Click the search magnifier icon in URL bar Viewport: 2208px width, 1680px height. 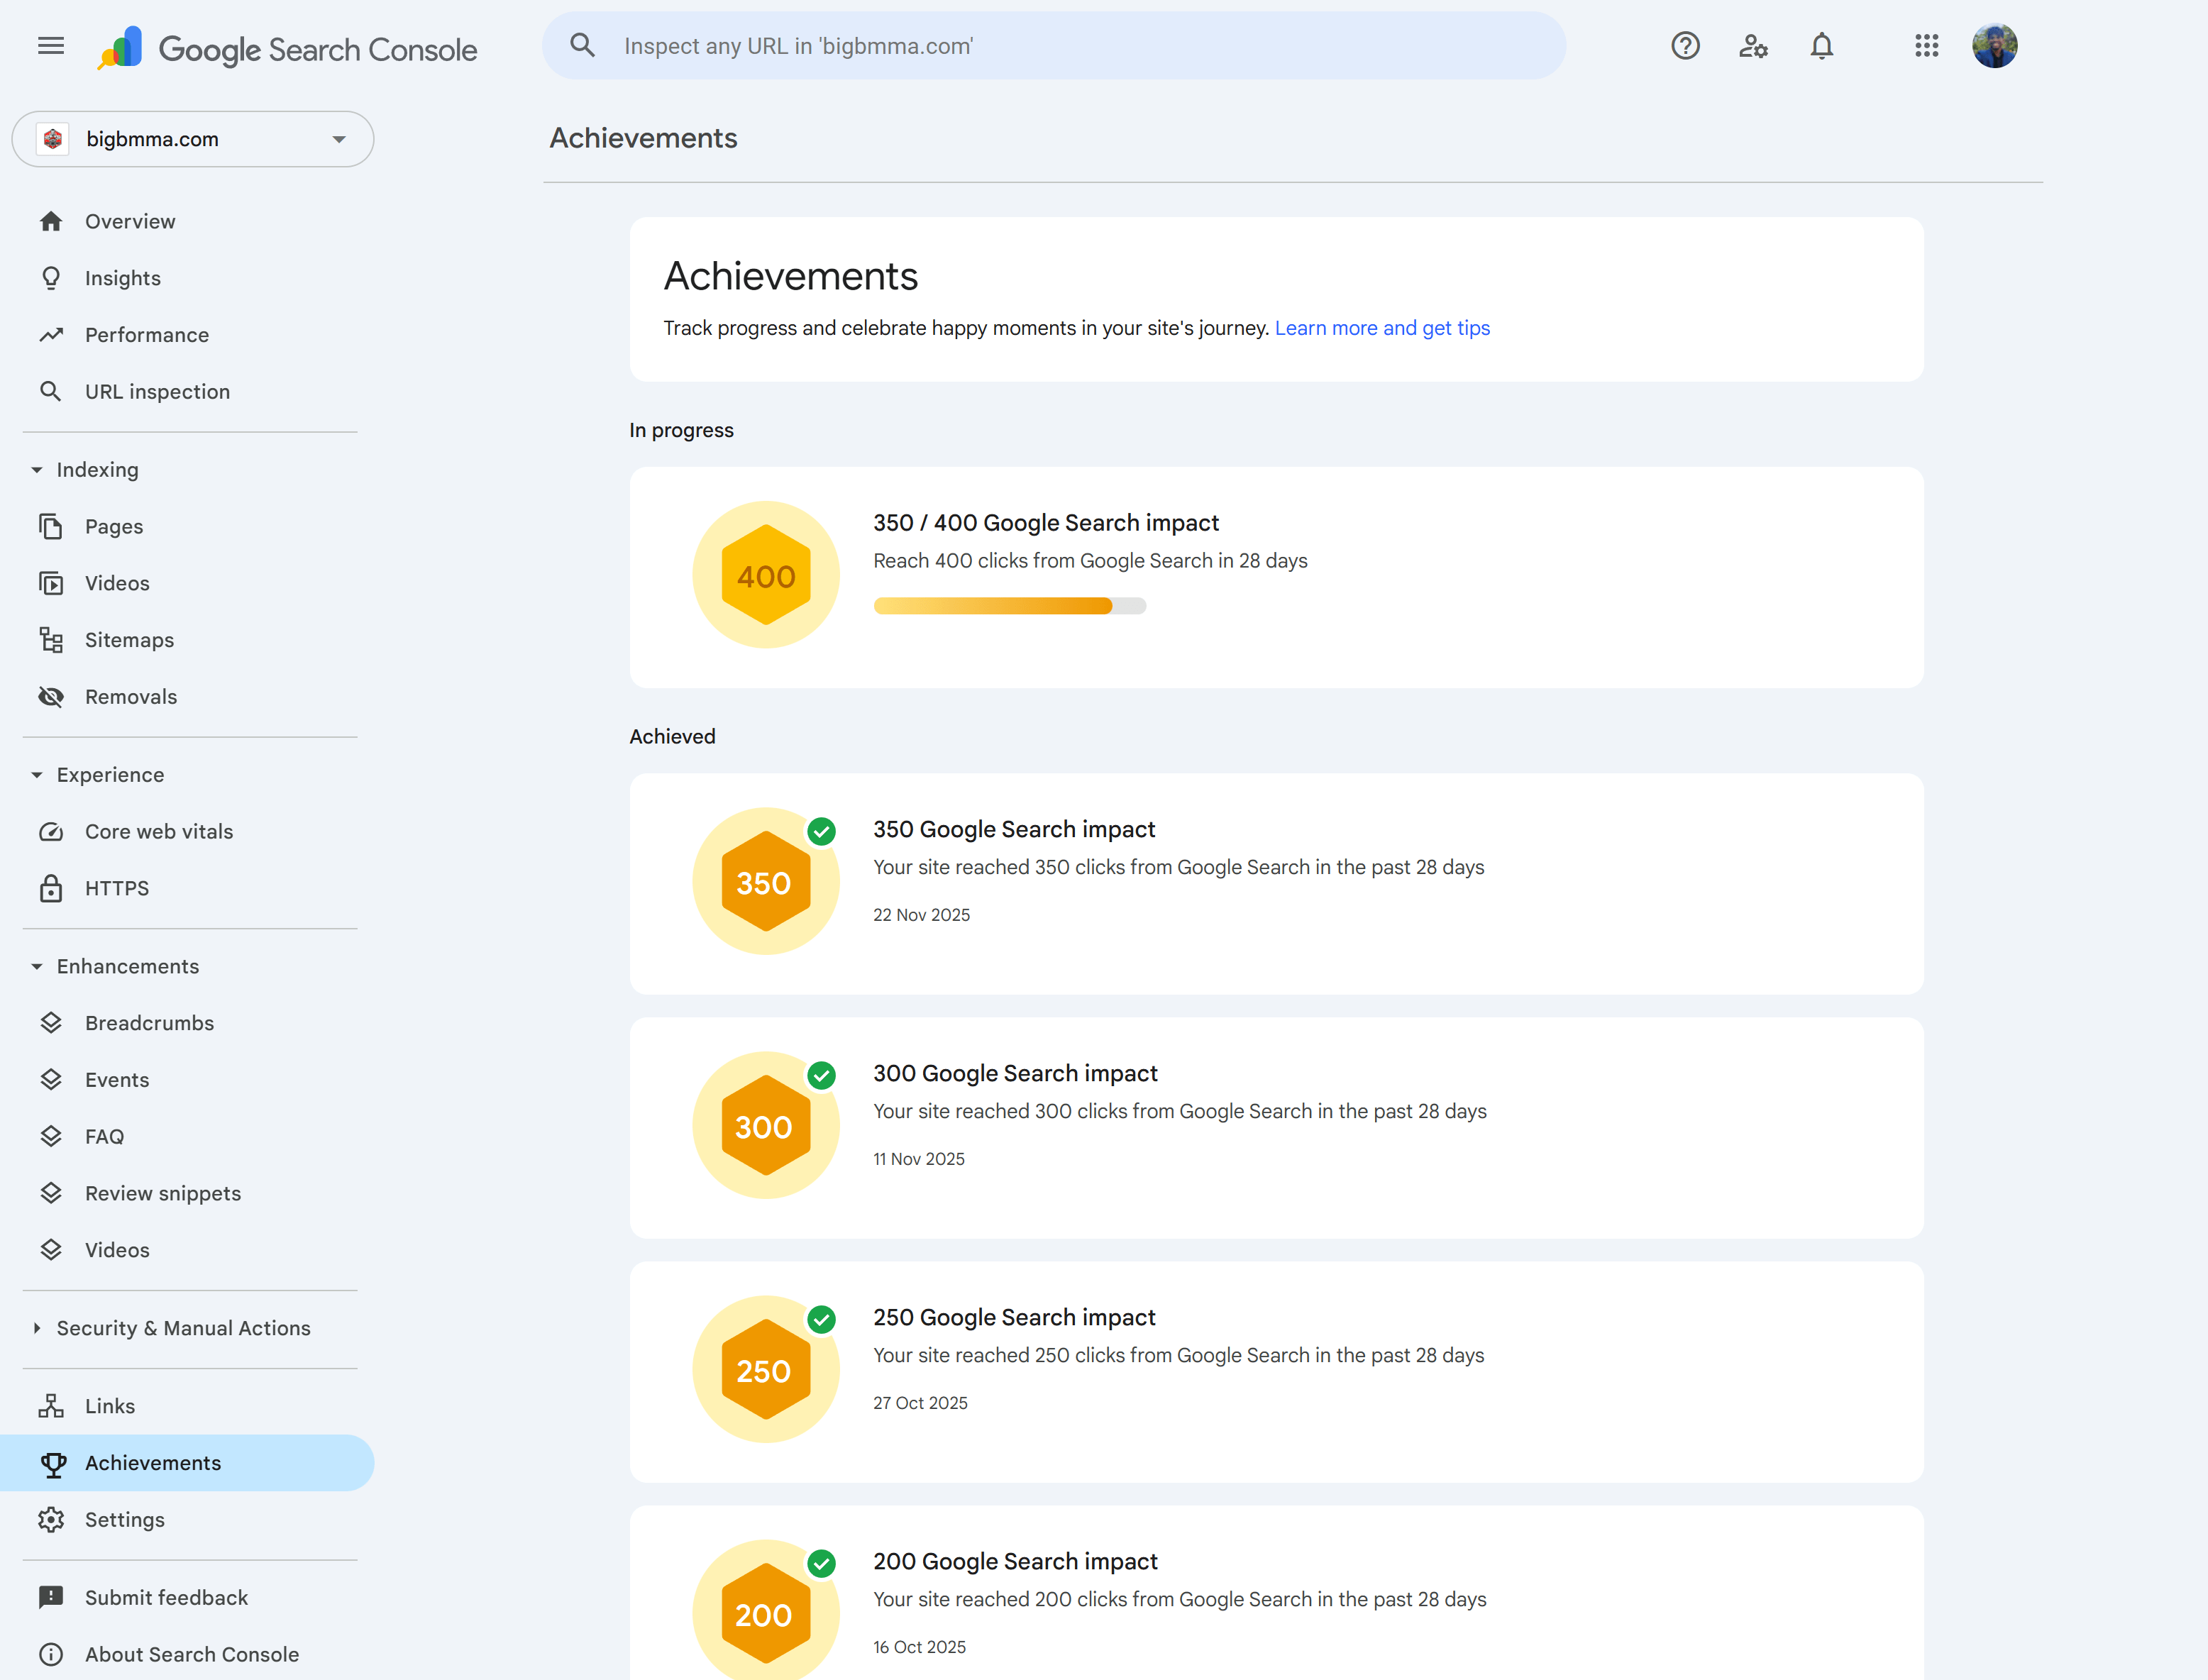tap(582, 46)
